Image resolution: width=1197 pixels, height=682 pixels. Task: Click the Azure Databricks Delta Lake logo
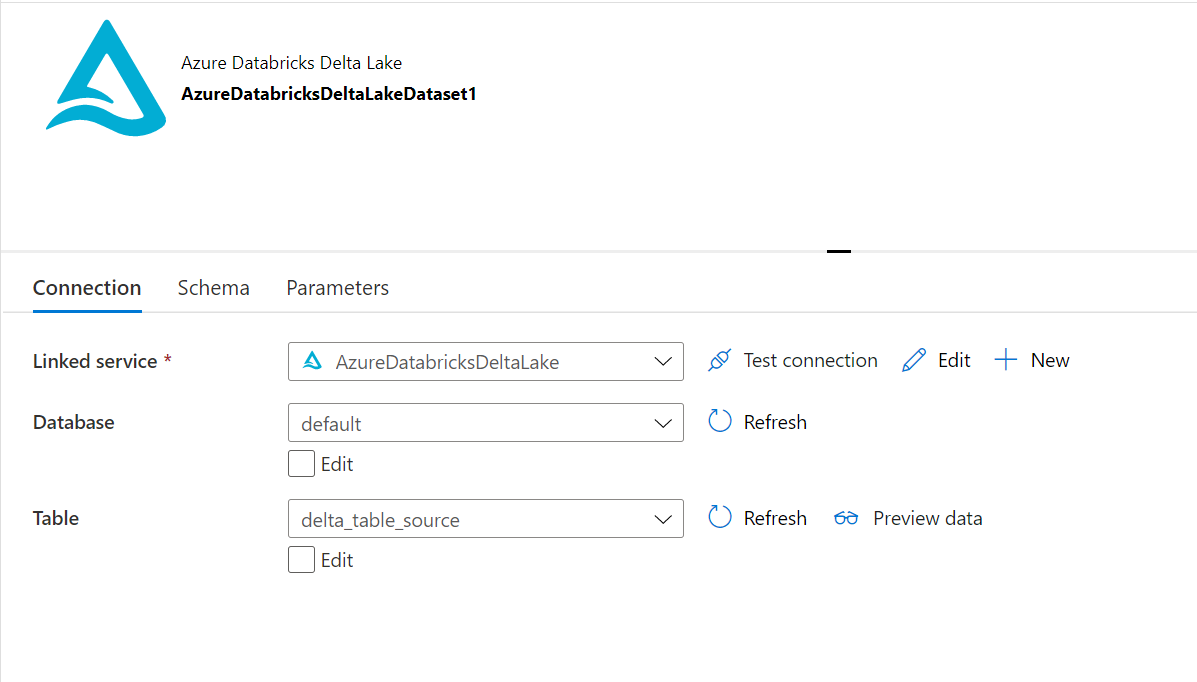pyautogui.click(x=106, y=78)
